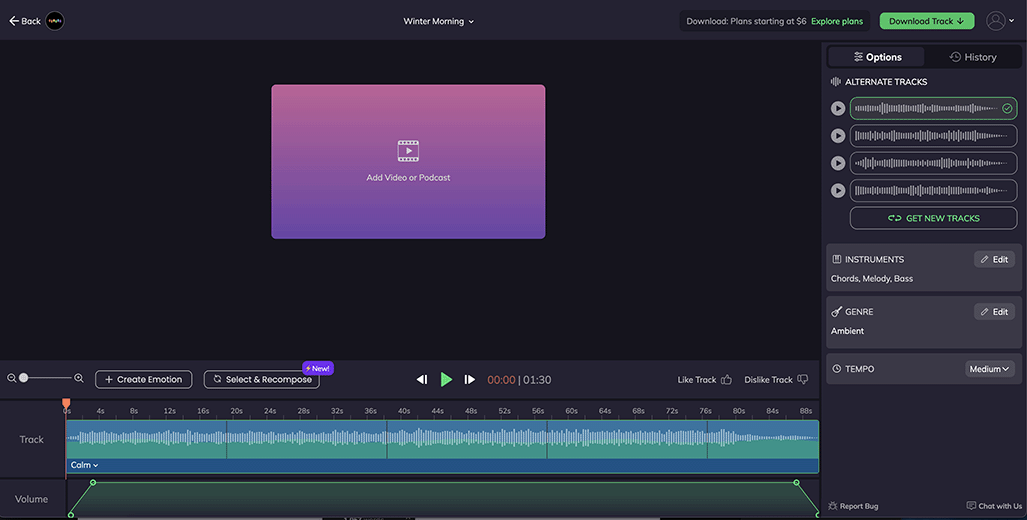Select the fourth alternate track waveform
The width and height of the screenshot is (1027, 520).
[933, 191]
